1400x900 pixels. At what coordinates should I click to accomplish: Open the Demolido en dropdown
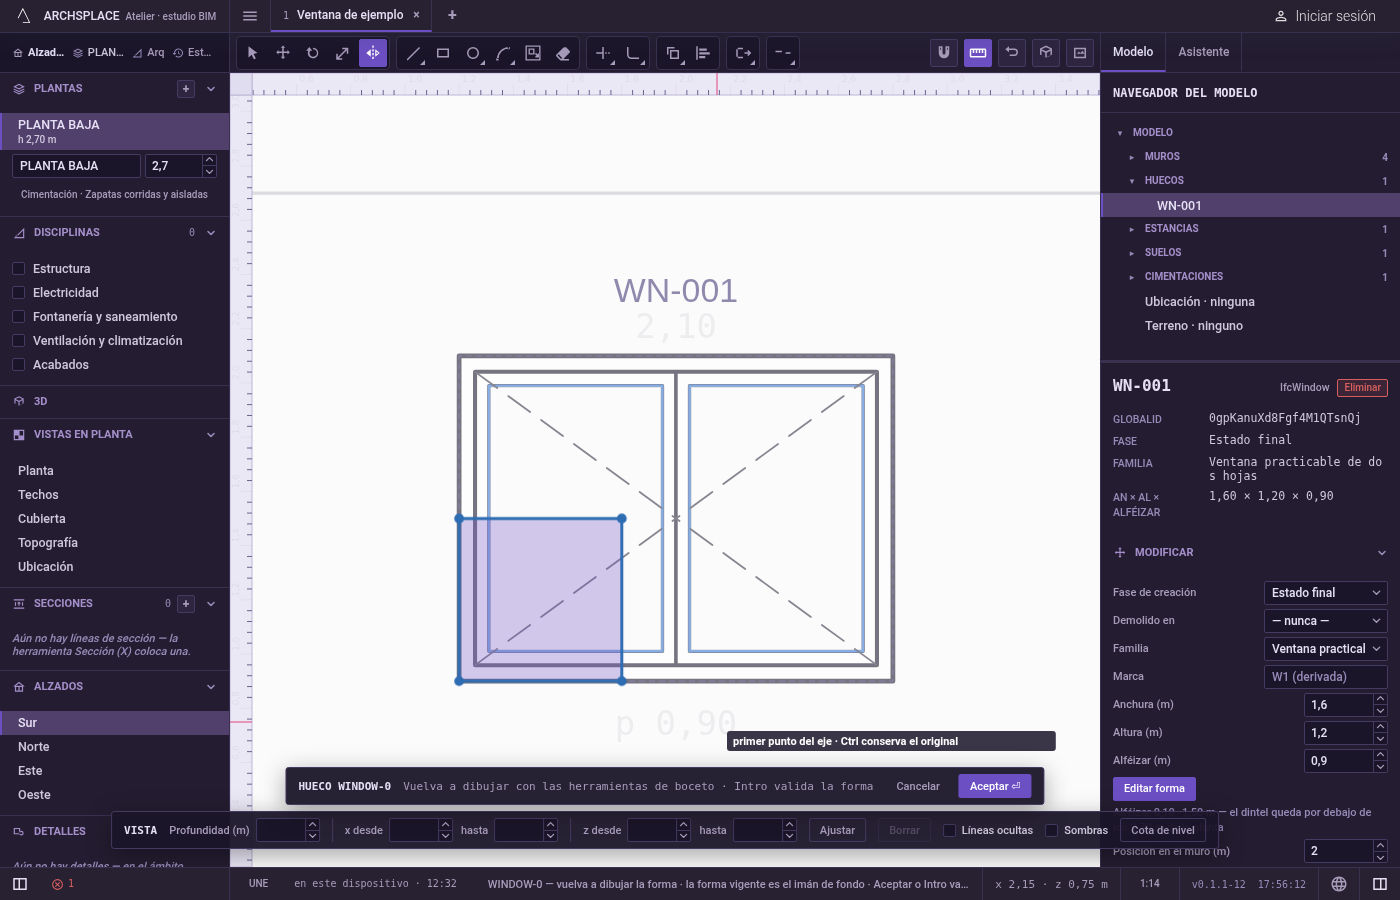tap(1325, 621)
